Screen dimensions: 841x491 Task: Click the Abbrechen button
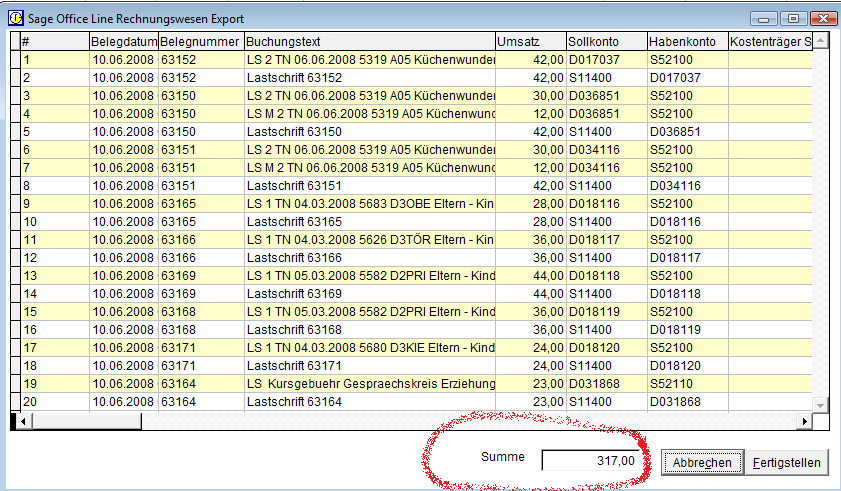702,463
